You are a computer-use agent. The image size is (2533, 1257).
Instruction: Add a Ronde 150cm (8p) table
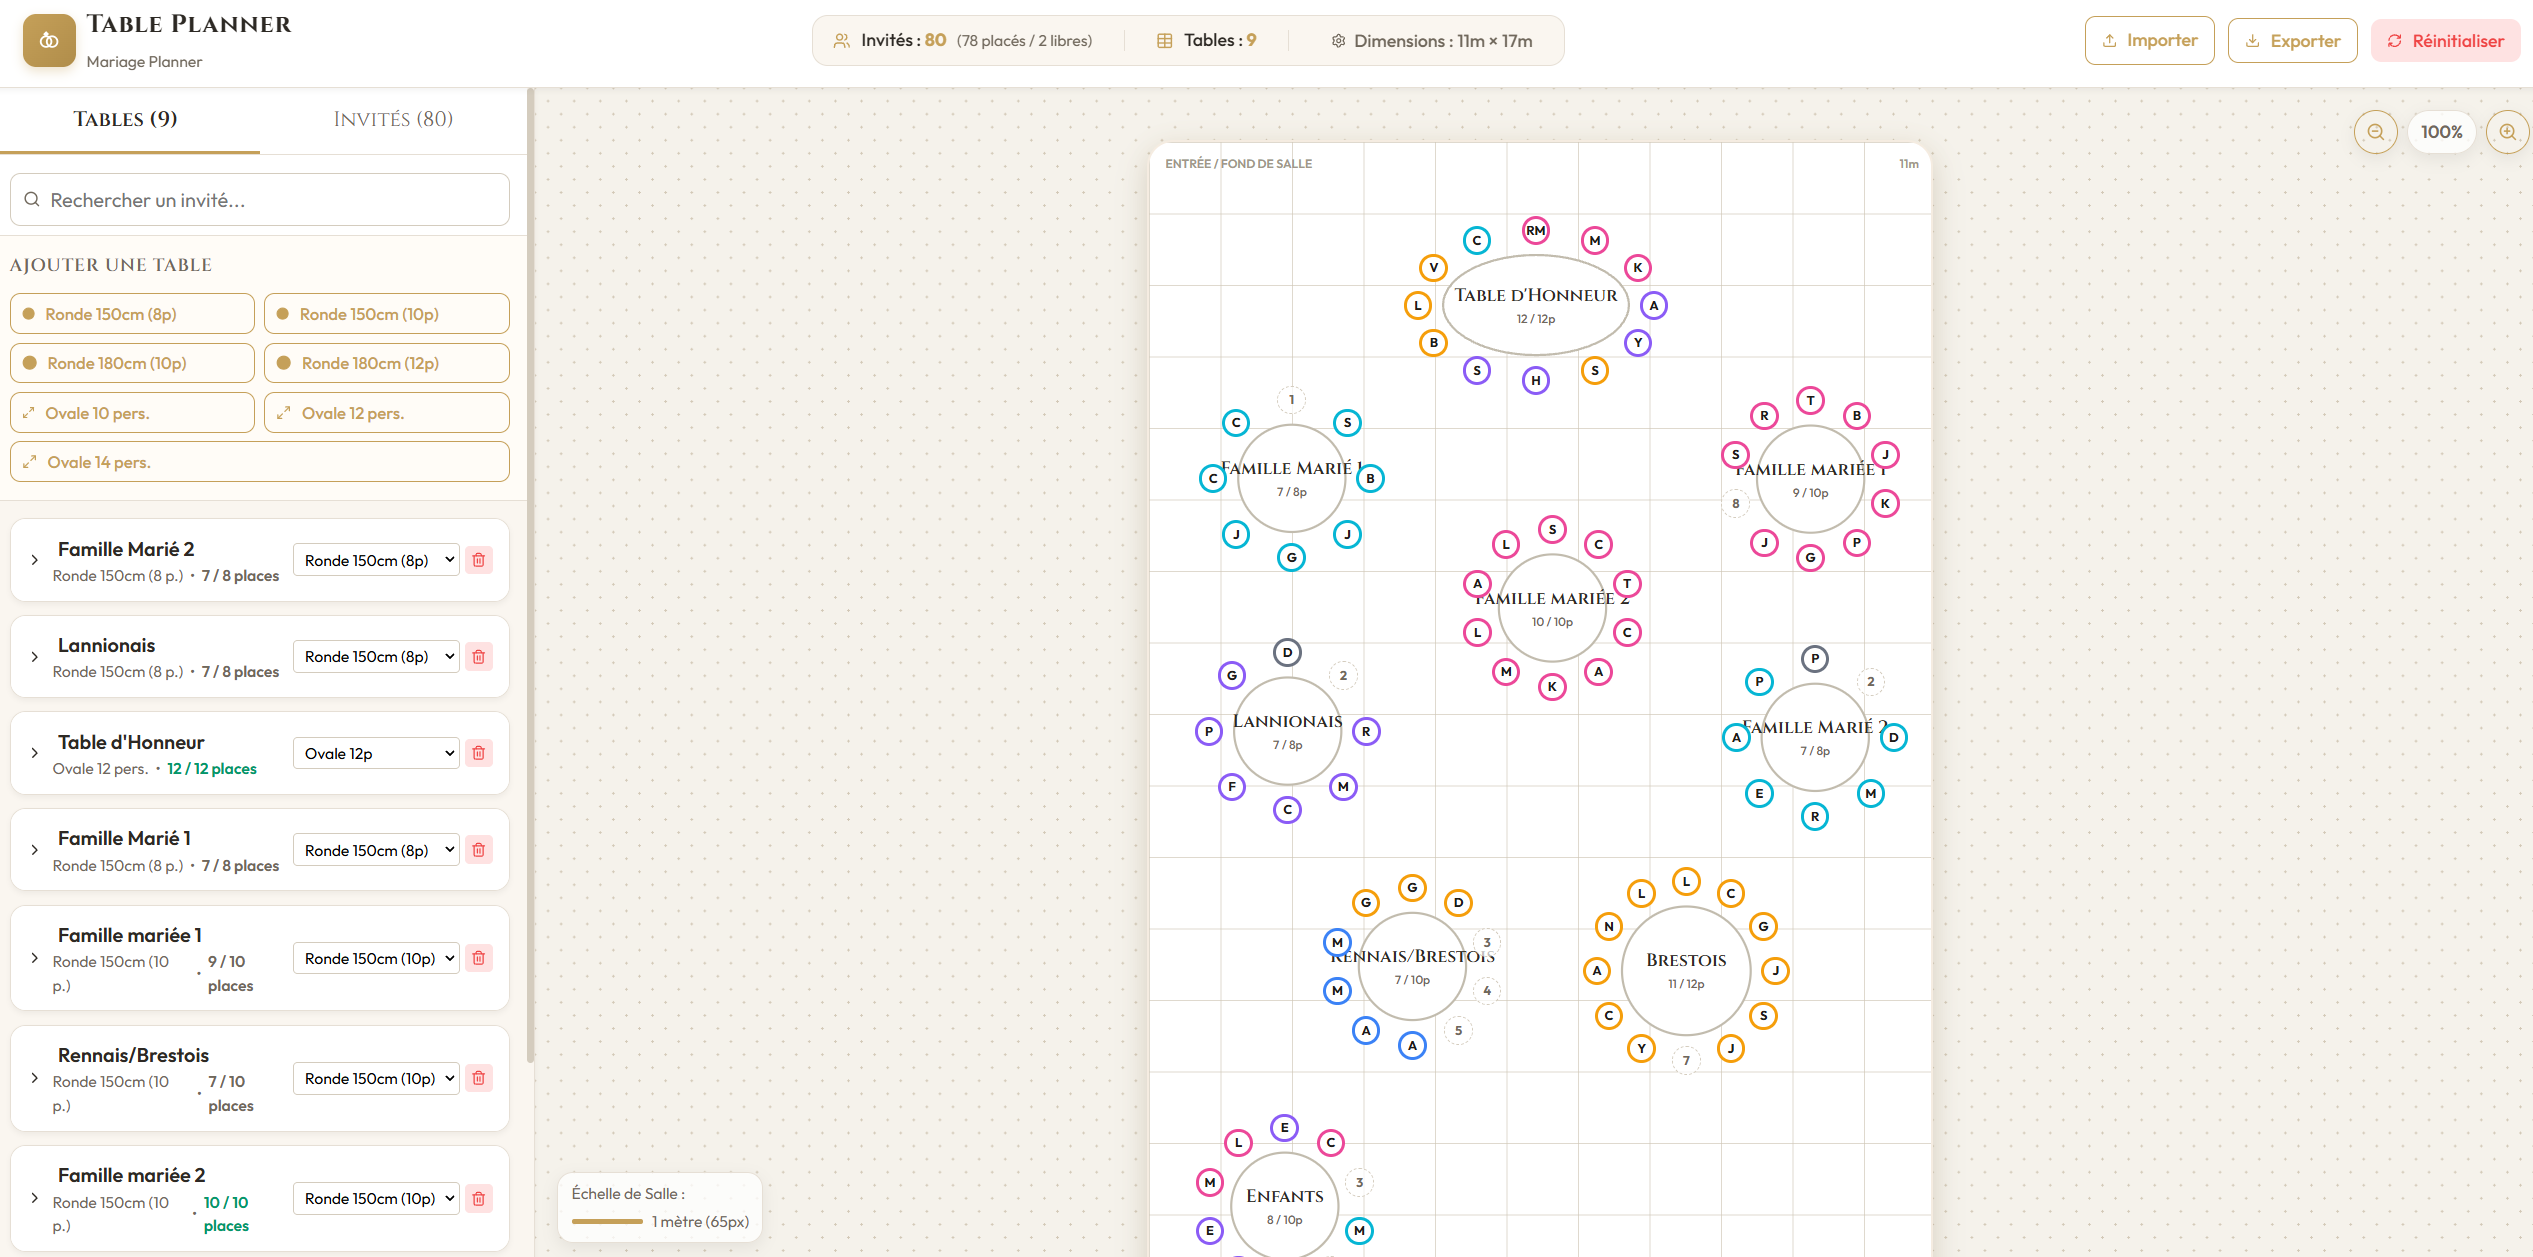tap(132, 314)
